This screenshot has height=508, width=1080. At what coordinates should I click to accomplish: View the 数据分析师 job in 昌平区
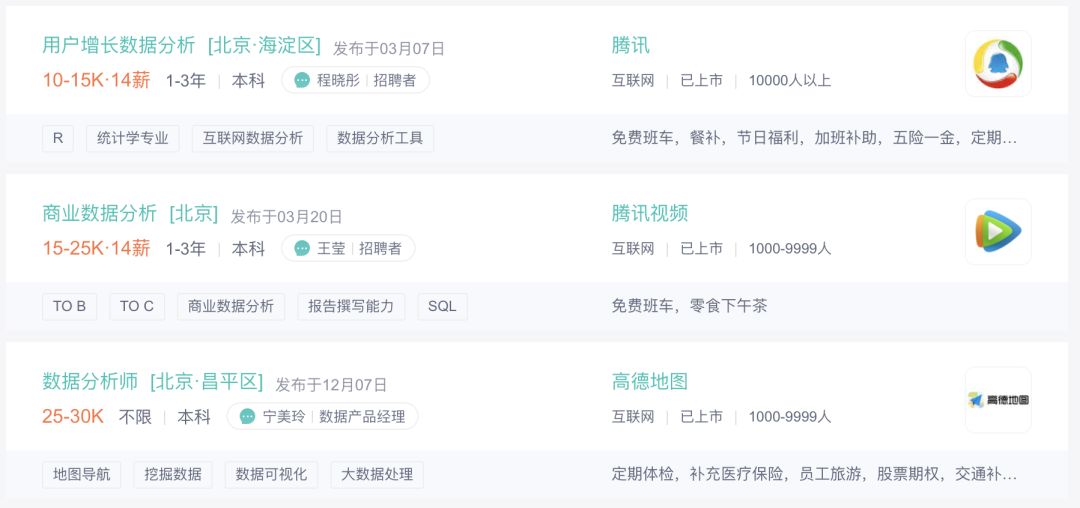tap(90, 382)
